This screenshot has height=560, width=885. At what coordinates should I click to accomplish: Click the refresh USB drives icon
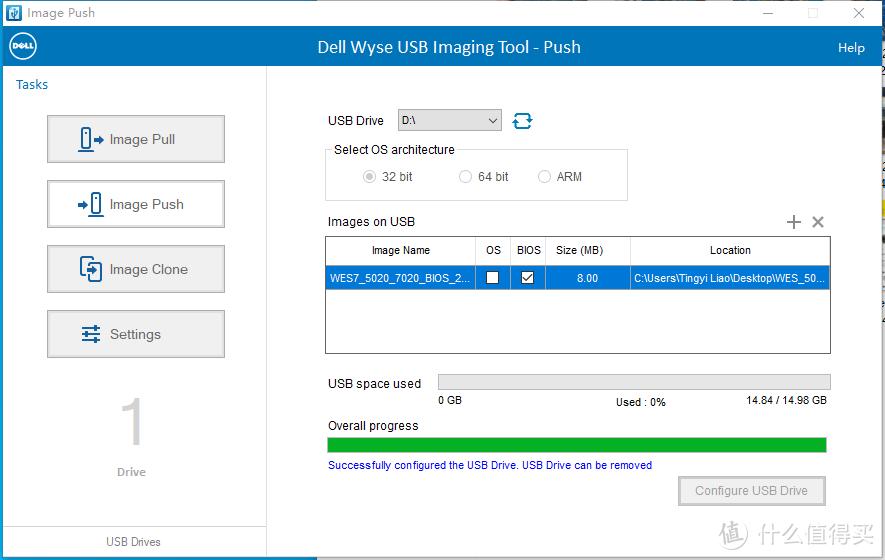coord(522,121)
